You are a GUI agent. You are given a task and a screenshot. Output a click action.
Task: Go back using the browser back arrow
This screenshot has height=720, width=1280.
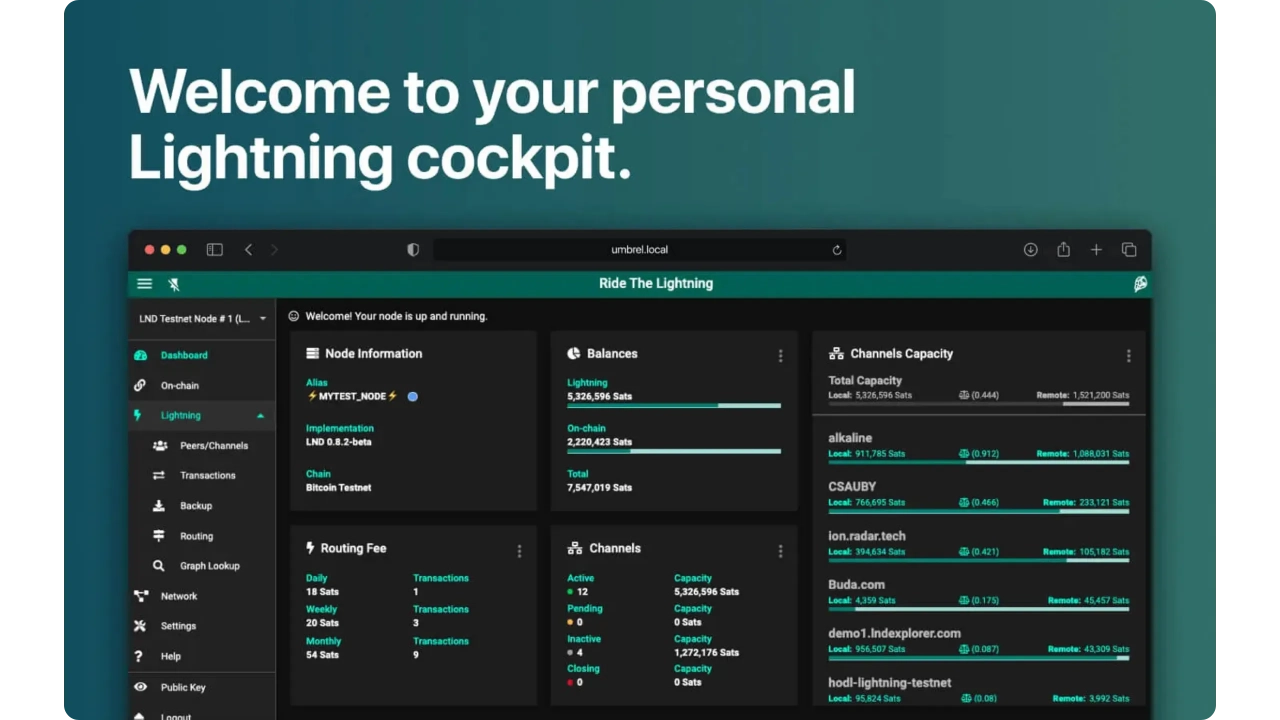click(x=248, y=250)
